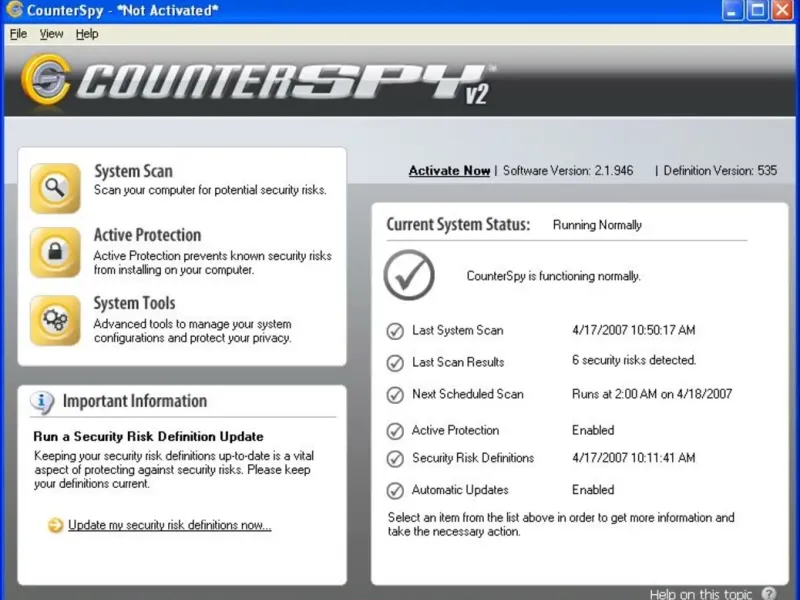
Task: Maximize the CounterSpy window
Action: click(x=758, y=10)
